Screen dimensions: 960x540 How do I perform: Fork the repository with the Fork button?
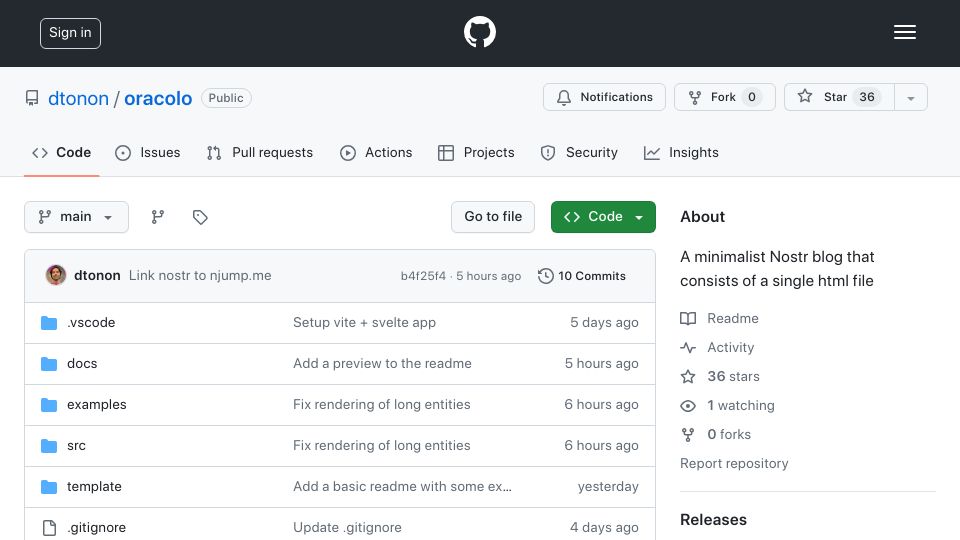coord(725,97)
